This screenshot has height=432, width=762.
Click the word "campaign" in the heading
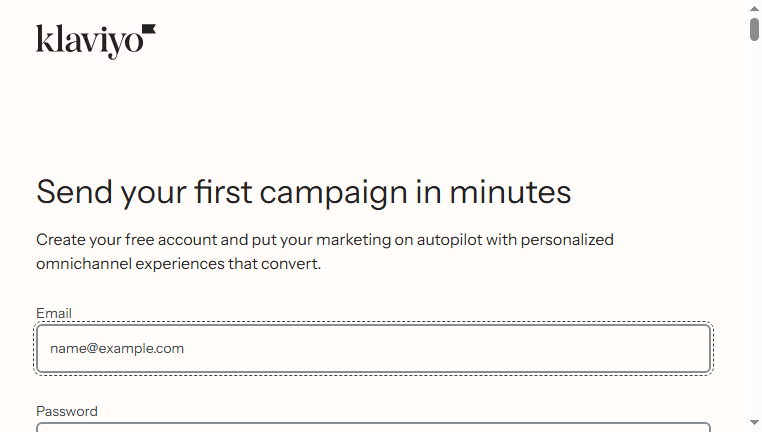pyautogui.click(x=333, y=193)
